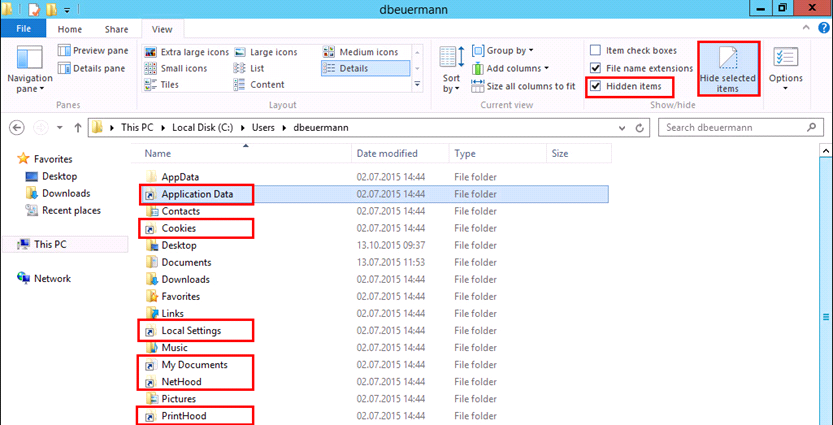Enable Item check boxes option
The image size is (833, 425).
pyautogui.click(x=596, y=51)
